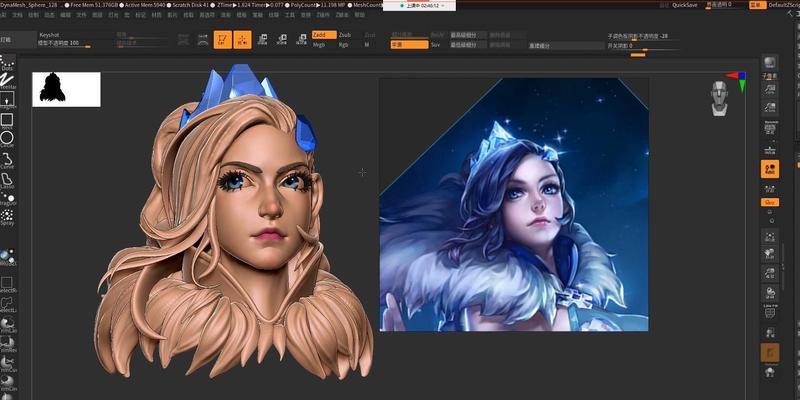The height and width of the screenshot is (400, 800).
Task: Click the QuickSave button
Action: tap(685, 5)
